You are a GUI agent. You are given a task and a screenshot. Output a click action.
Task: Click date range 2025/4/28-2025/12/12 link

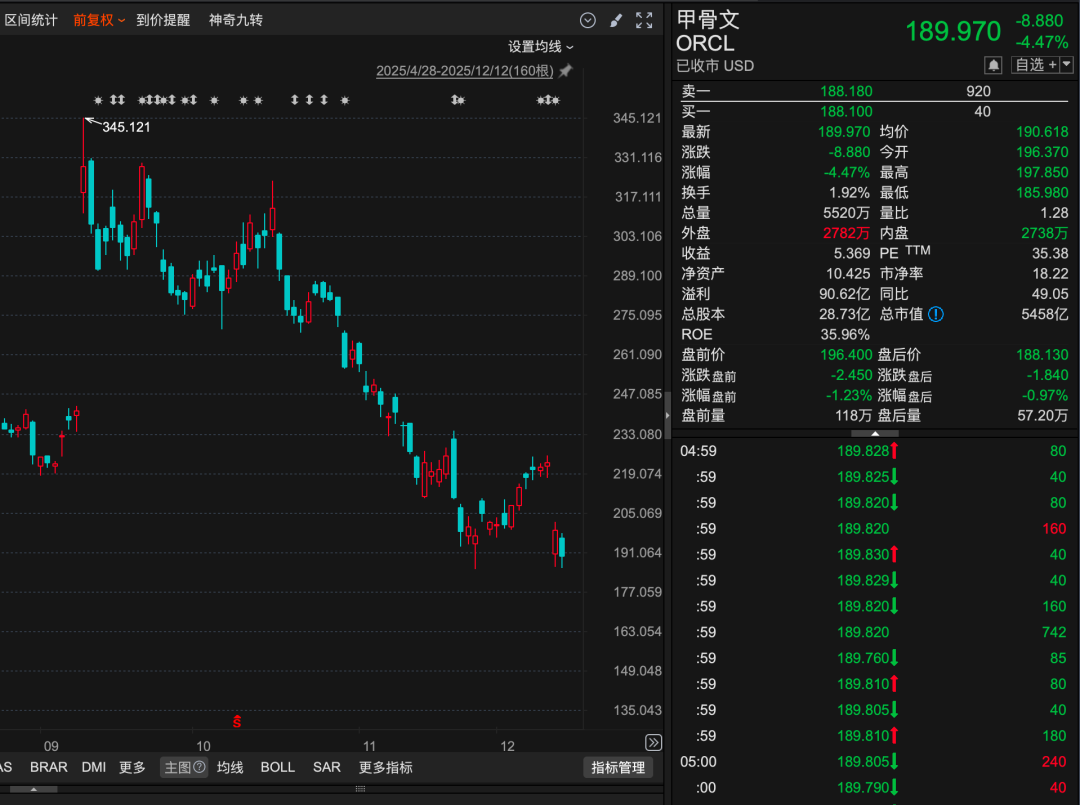point(465,71)
